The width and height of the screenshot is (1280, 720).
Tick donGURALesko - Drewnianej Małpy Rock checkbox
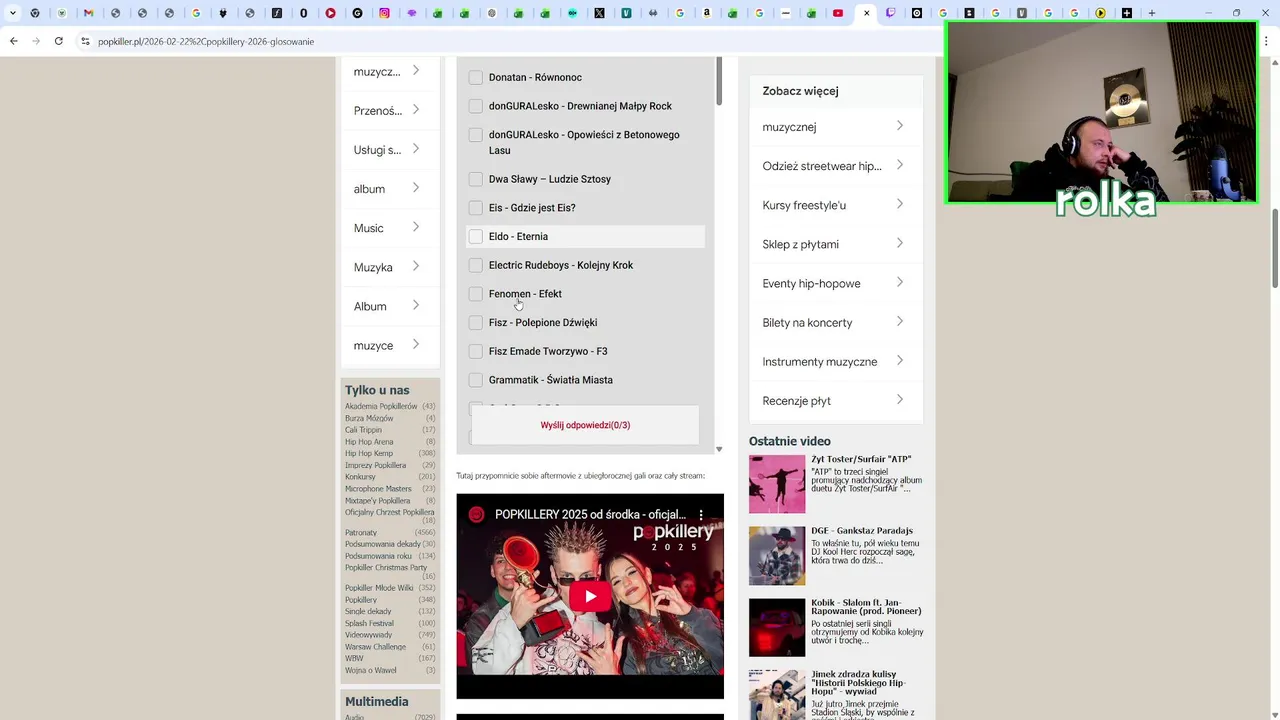(x=476, y=106)
